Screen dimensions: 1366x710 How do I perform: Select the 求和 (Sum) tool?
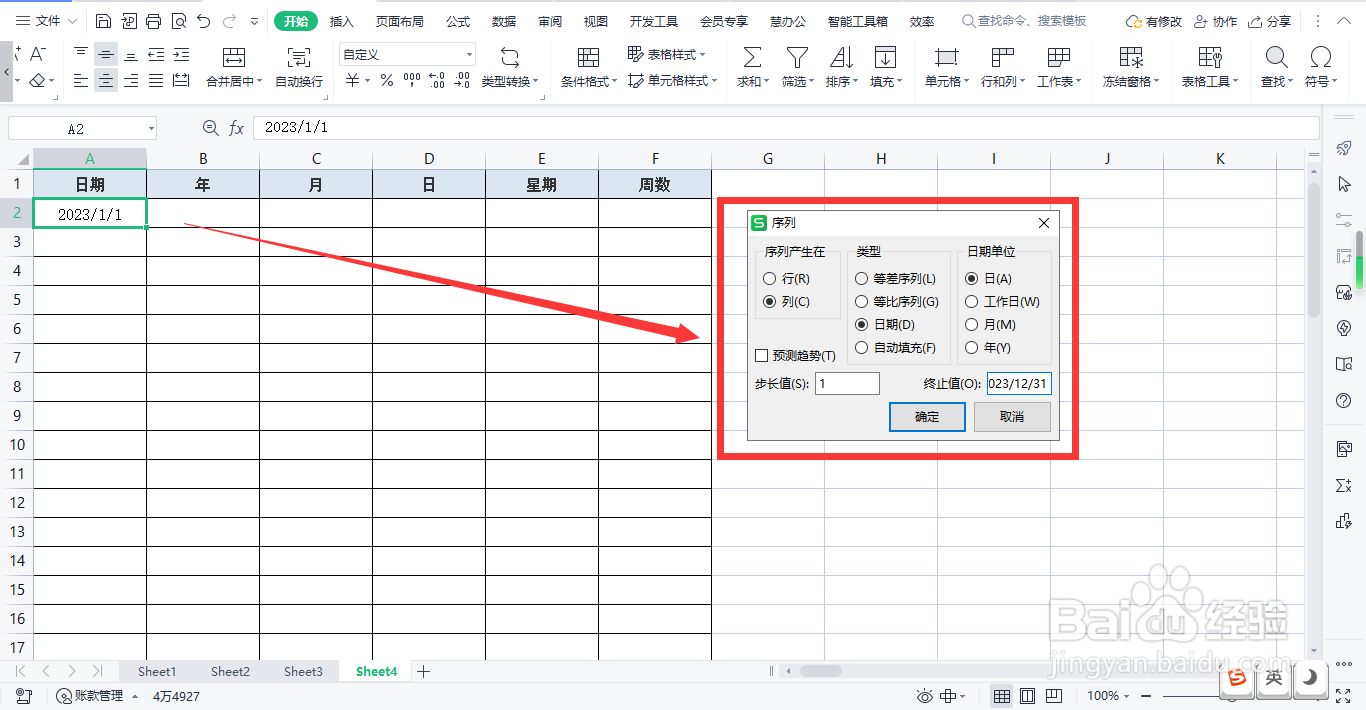[751, 66]
